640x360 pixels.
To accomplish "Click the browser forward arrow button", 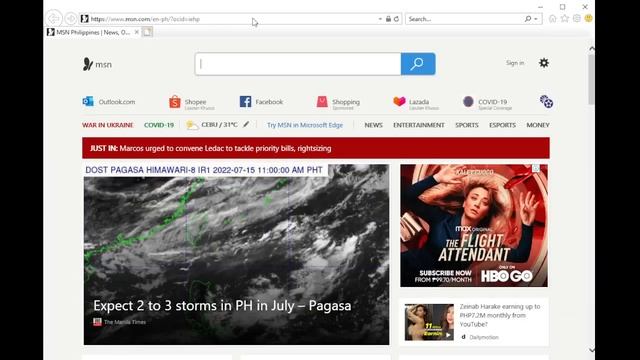I will click(x=71, y=18).
